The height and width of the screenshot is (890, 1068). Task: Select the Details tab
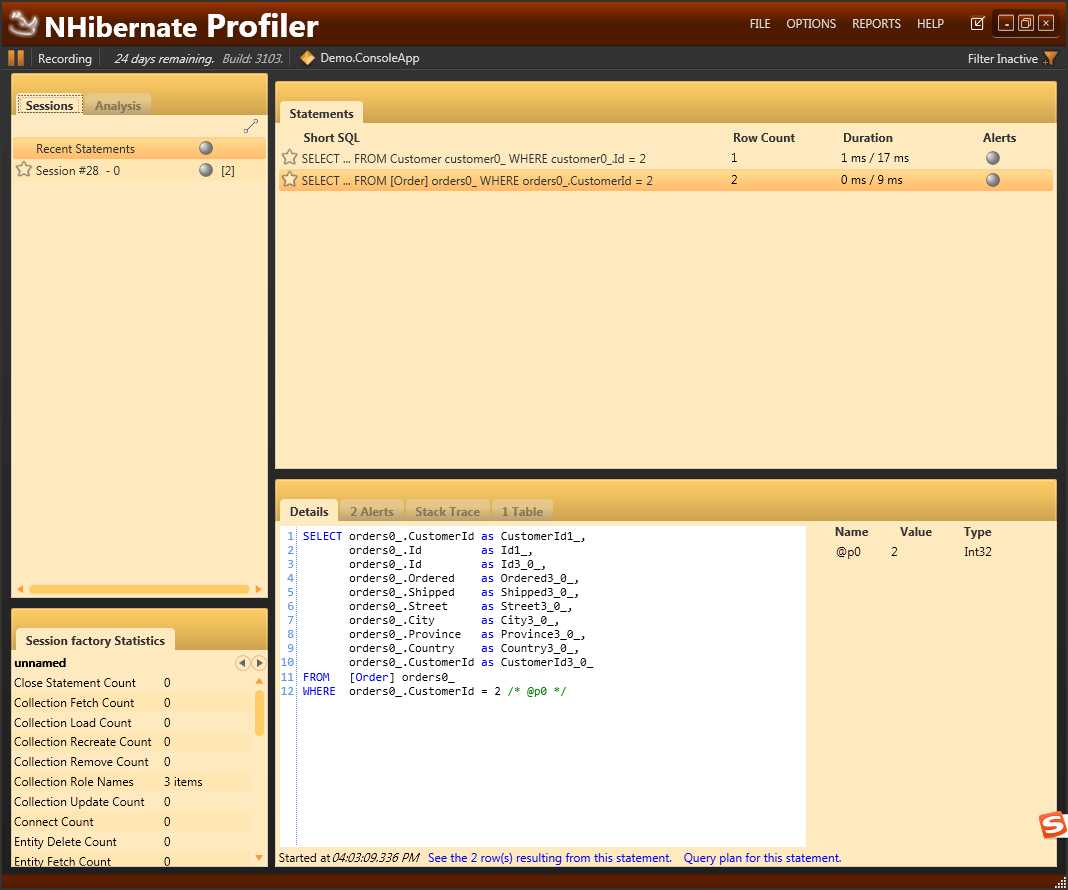309,511
